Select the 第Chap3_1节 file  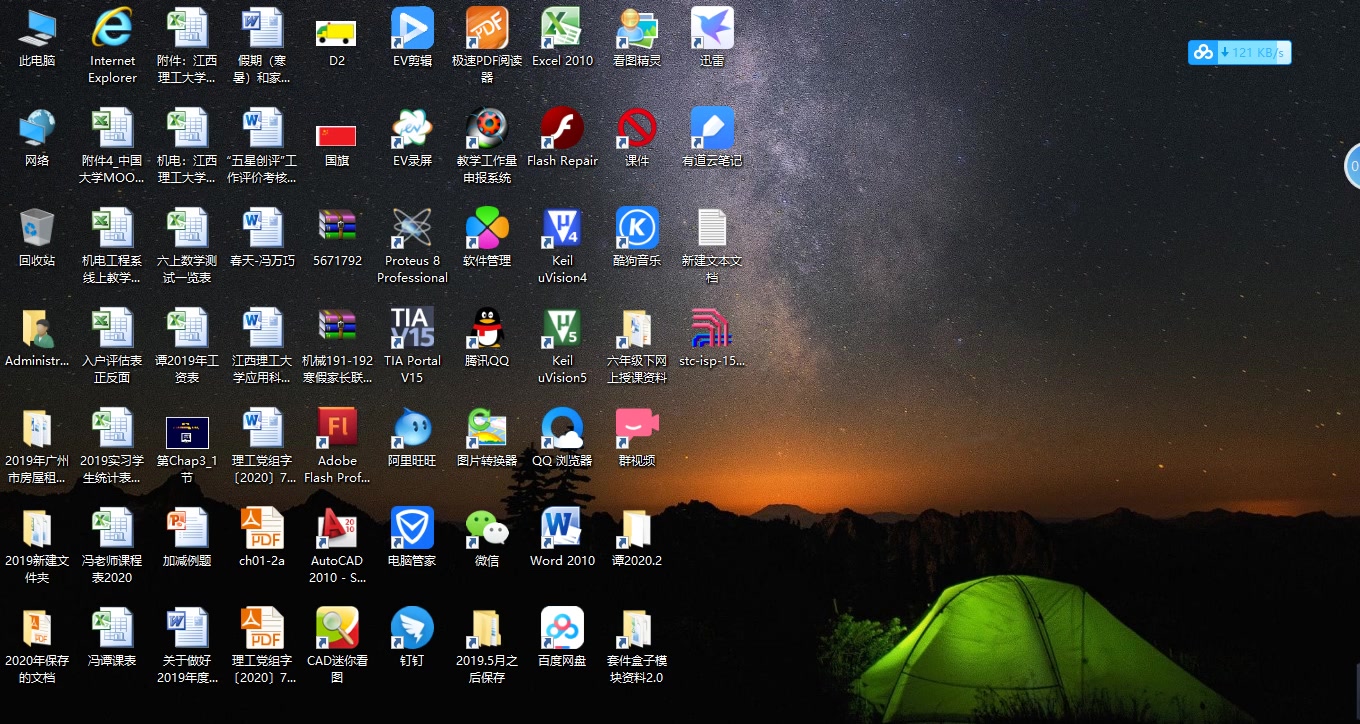[x=187, y=432]
